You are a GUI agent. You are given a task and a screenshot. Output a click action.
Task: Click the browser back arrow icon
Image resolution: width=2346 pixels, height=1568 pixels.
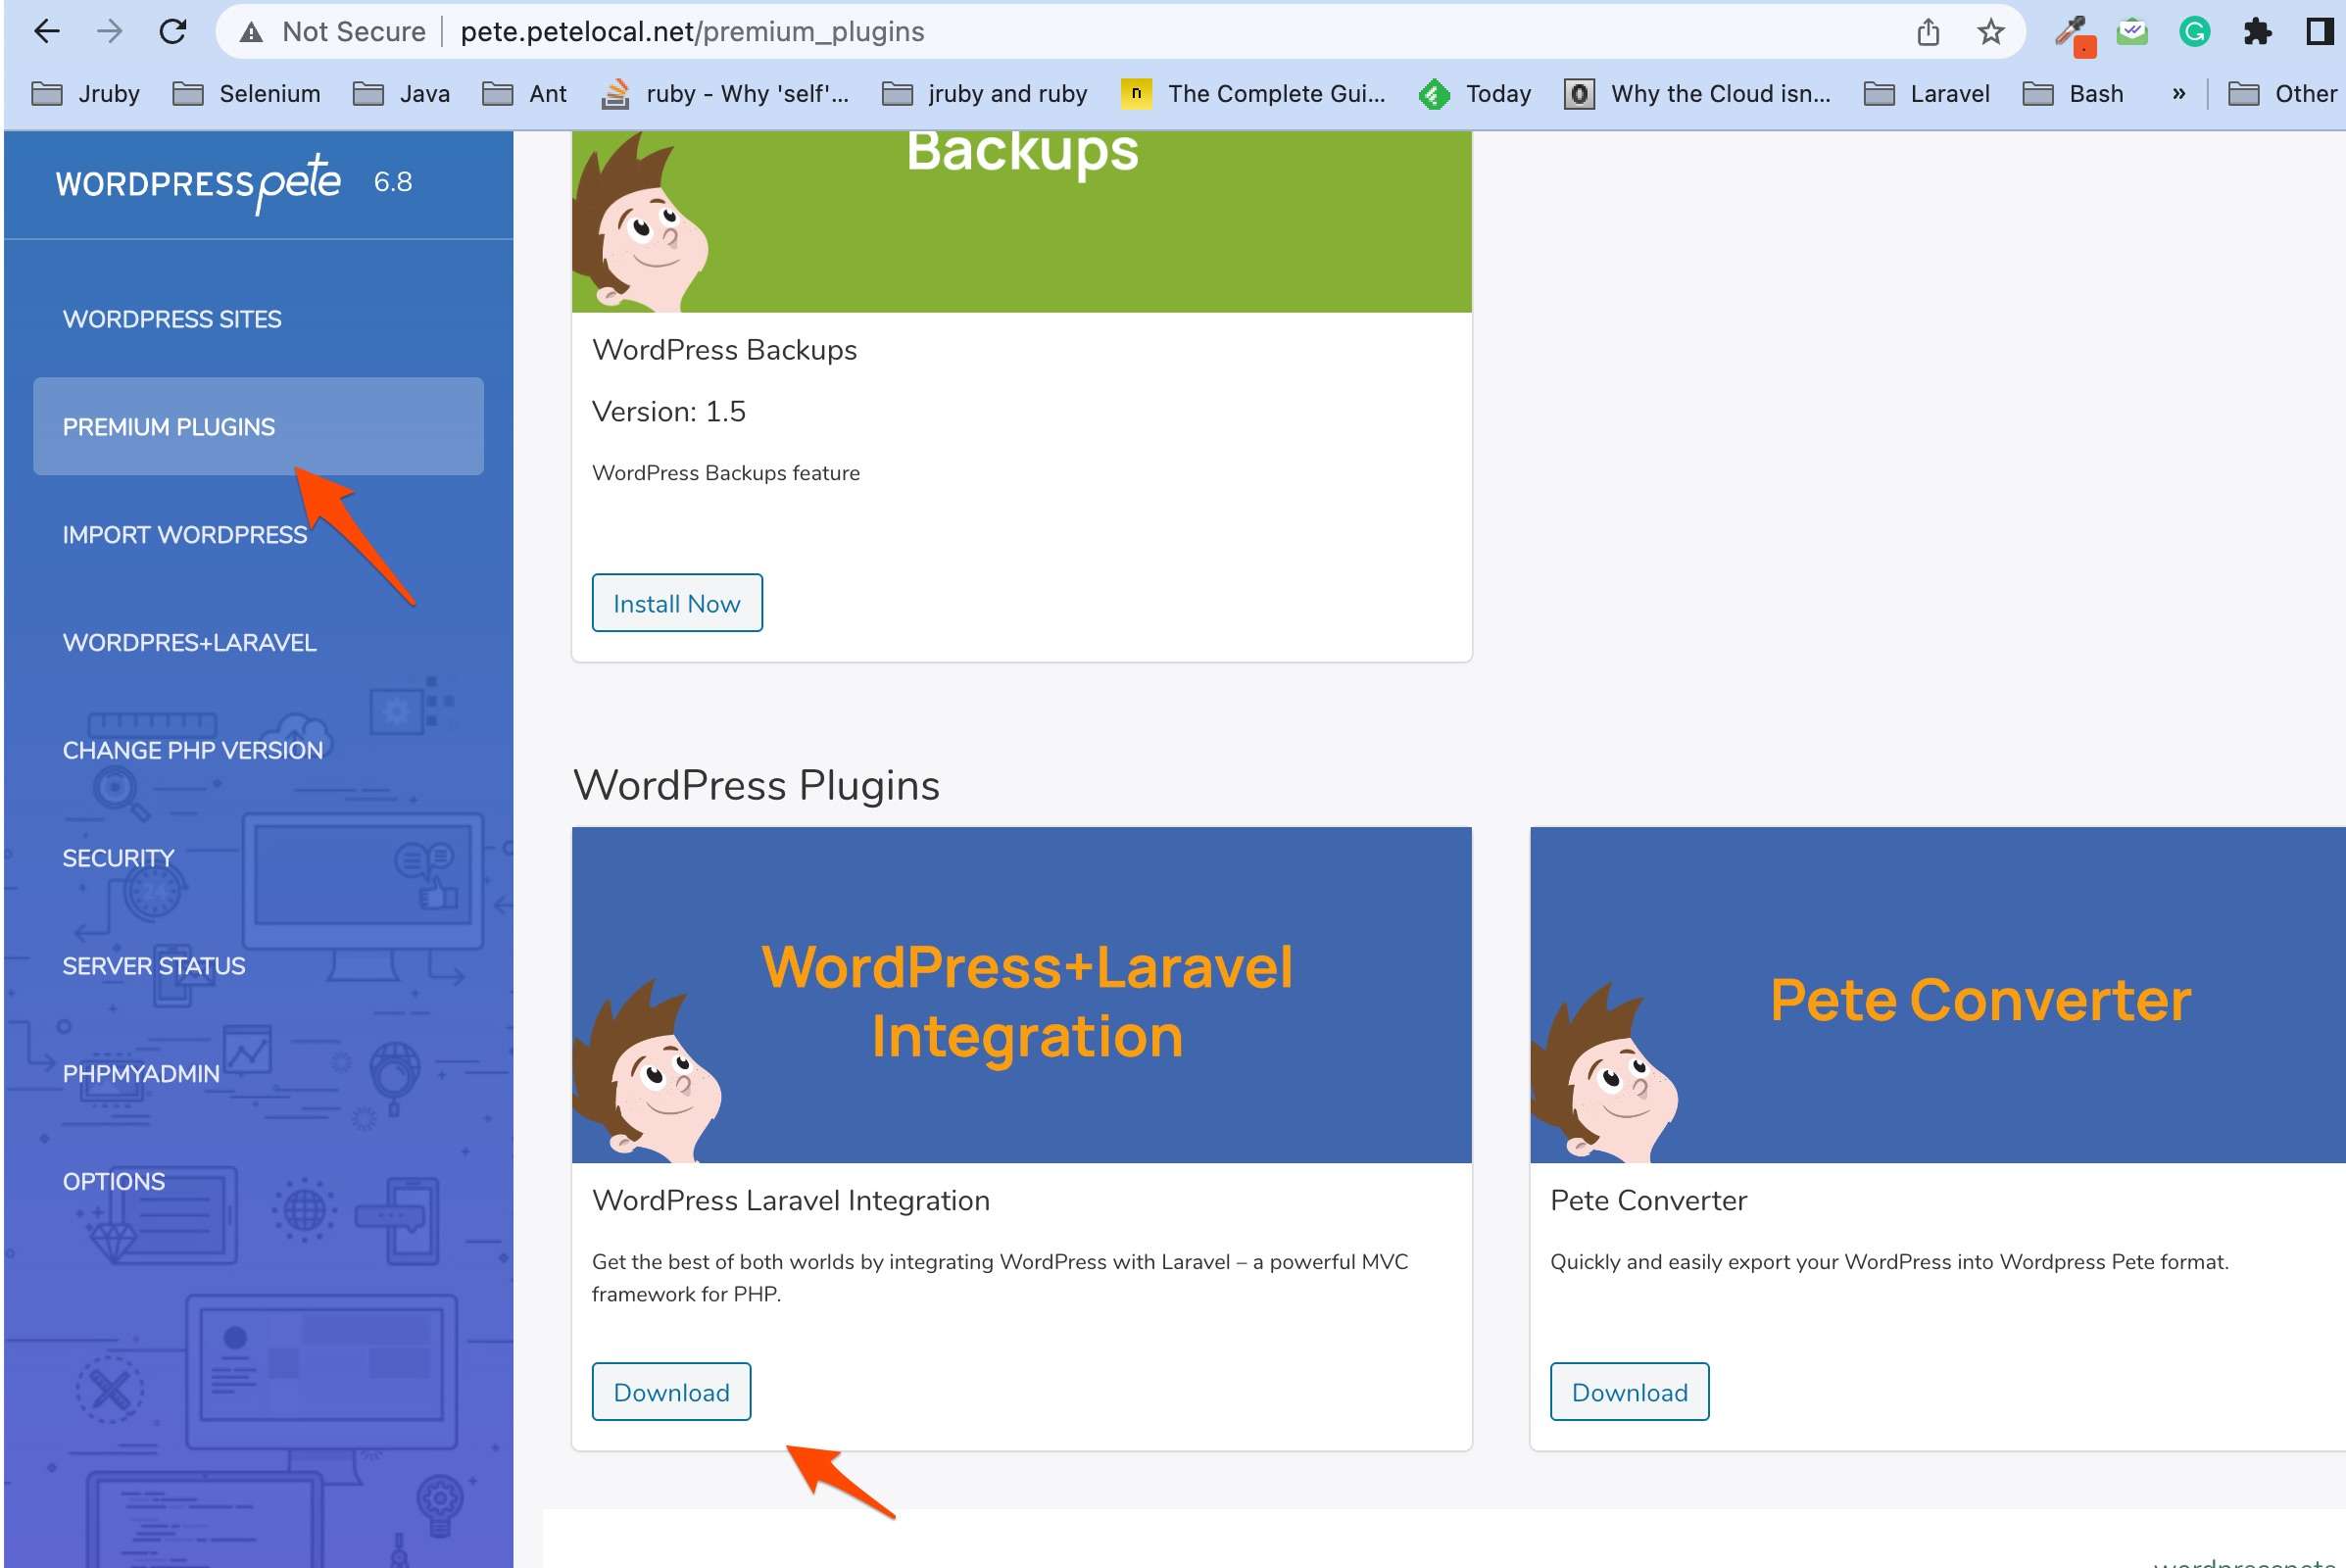pyautogui.click(x=46, y=32)
